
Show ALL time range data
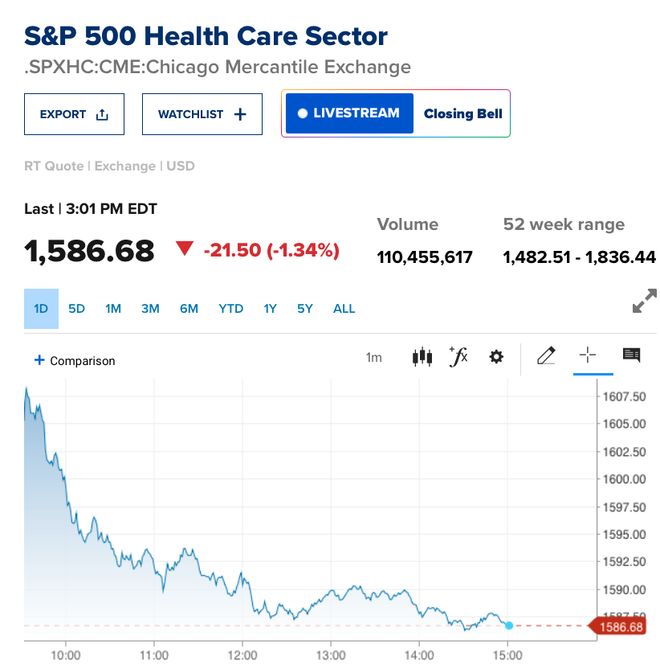click(344, 309)
